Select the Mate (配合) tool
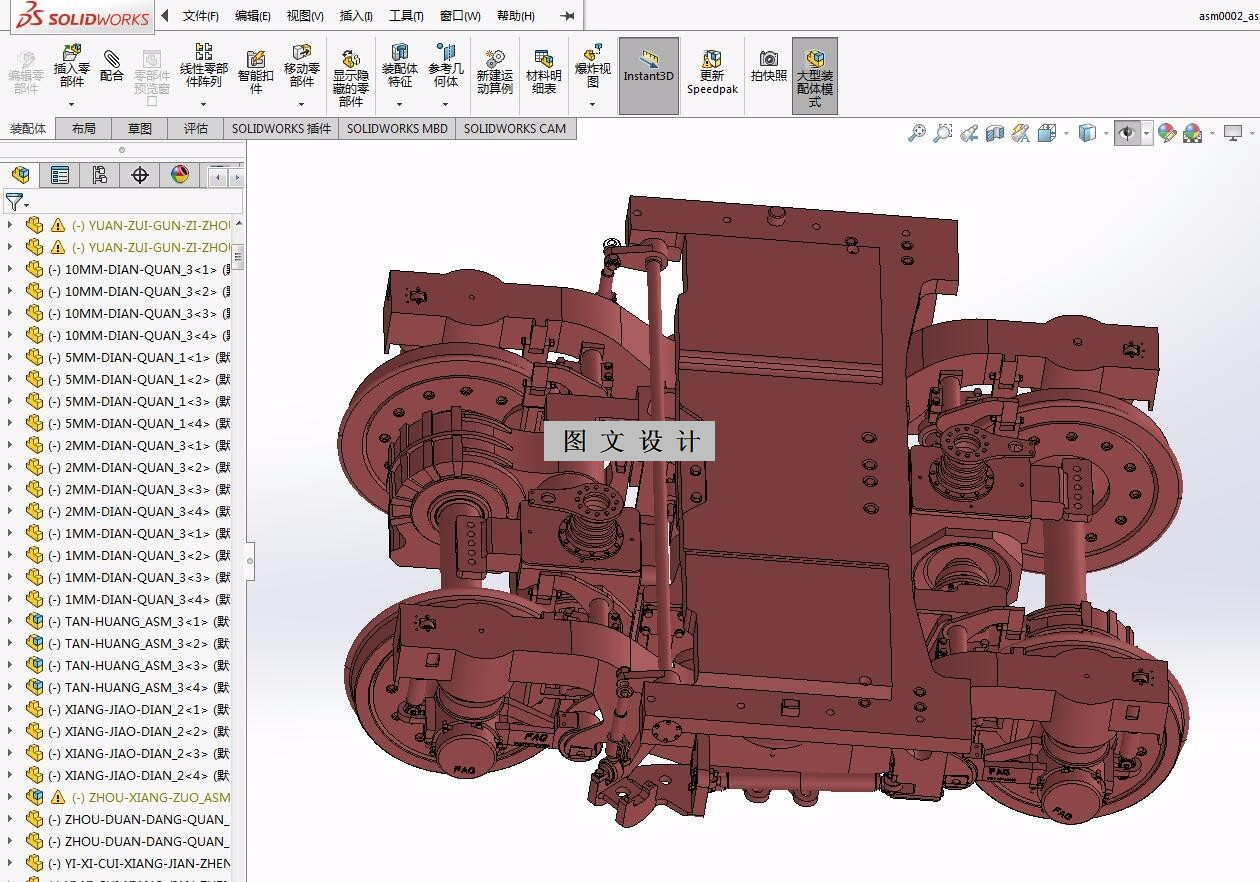Screen dimensions: 1260x882 pyautogui.click(x=112, y=65)
